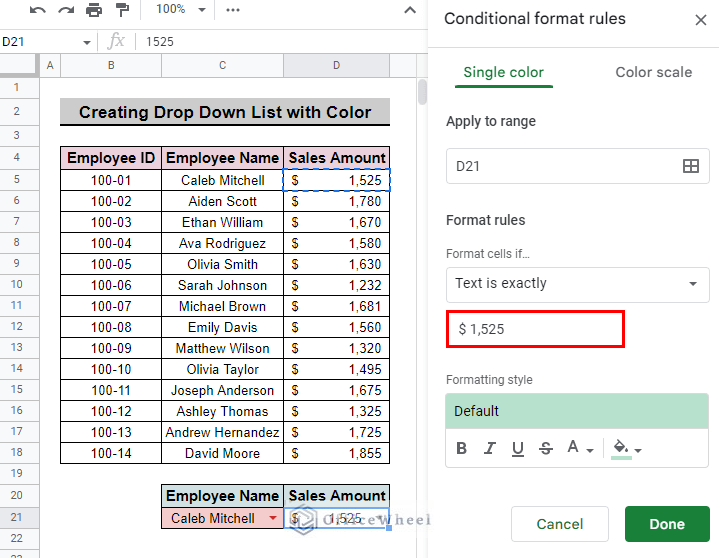Click cell 100-04
Viewport: 719px width, 558px height.
tap(111, 243)
